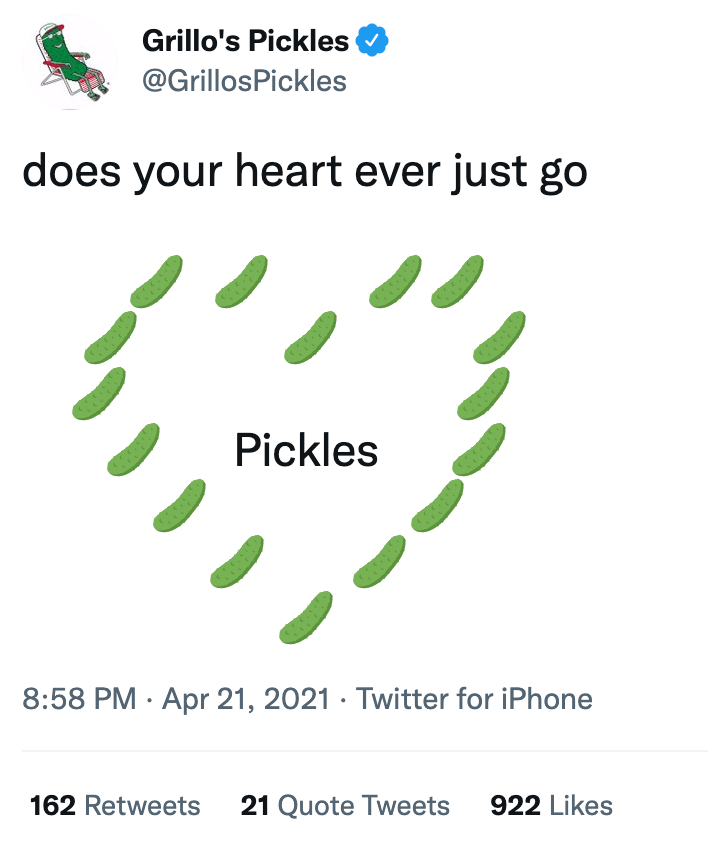Click pickle emoji at heart's bottom tip
This screenshot has height=850, width=708.
[x=306, y=616]
